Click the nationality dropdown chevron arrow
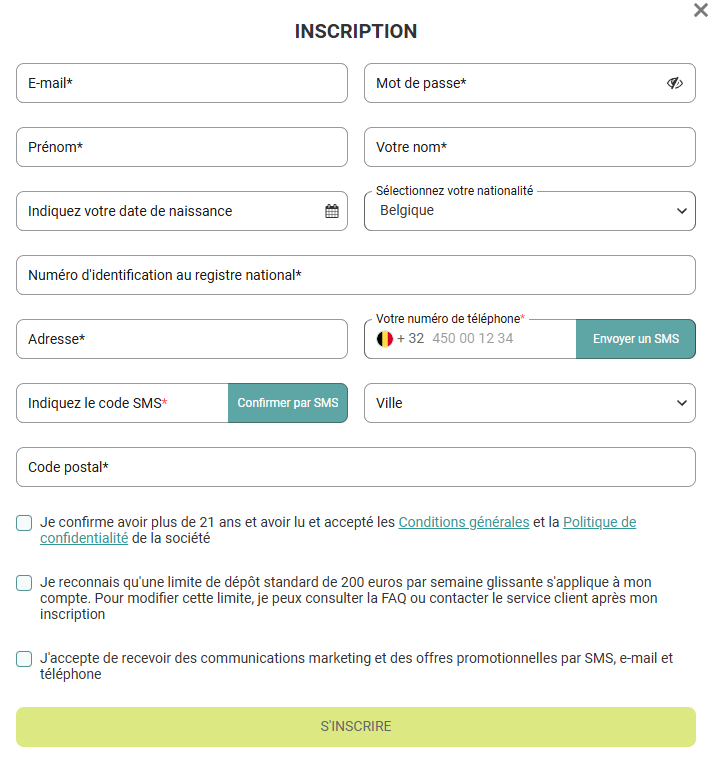 682,211
